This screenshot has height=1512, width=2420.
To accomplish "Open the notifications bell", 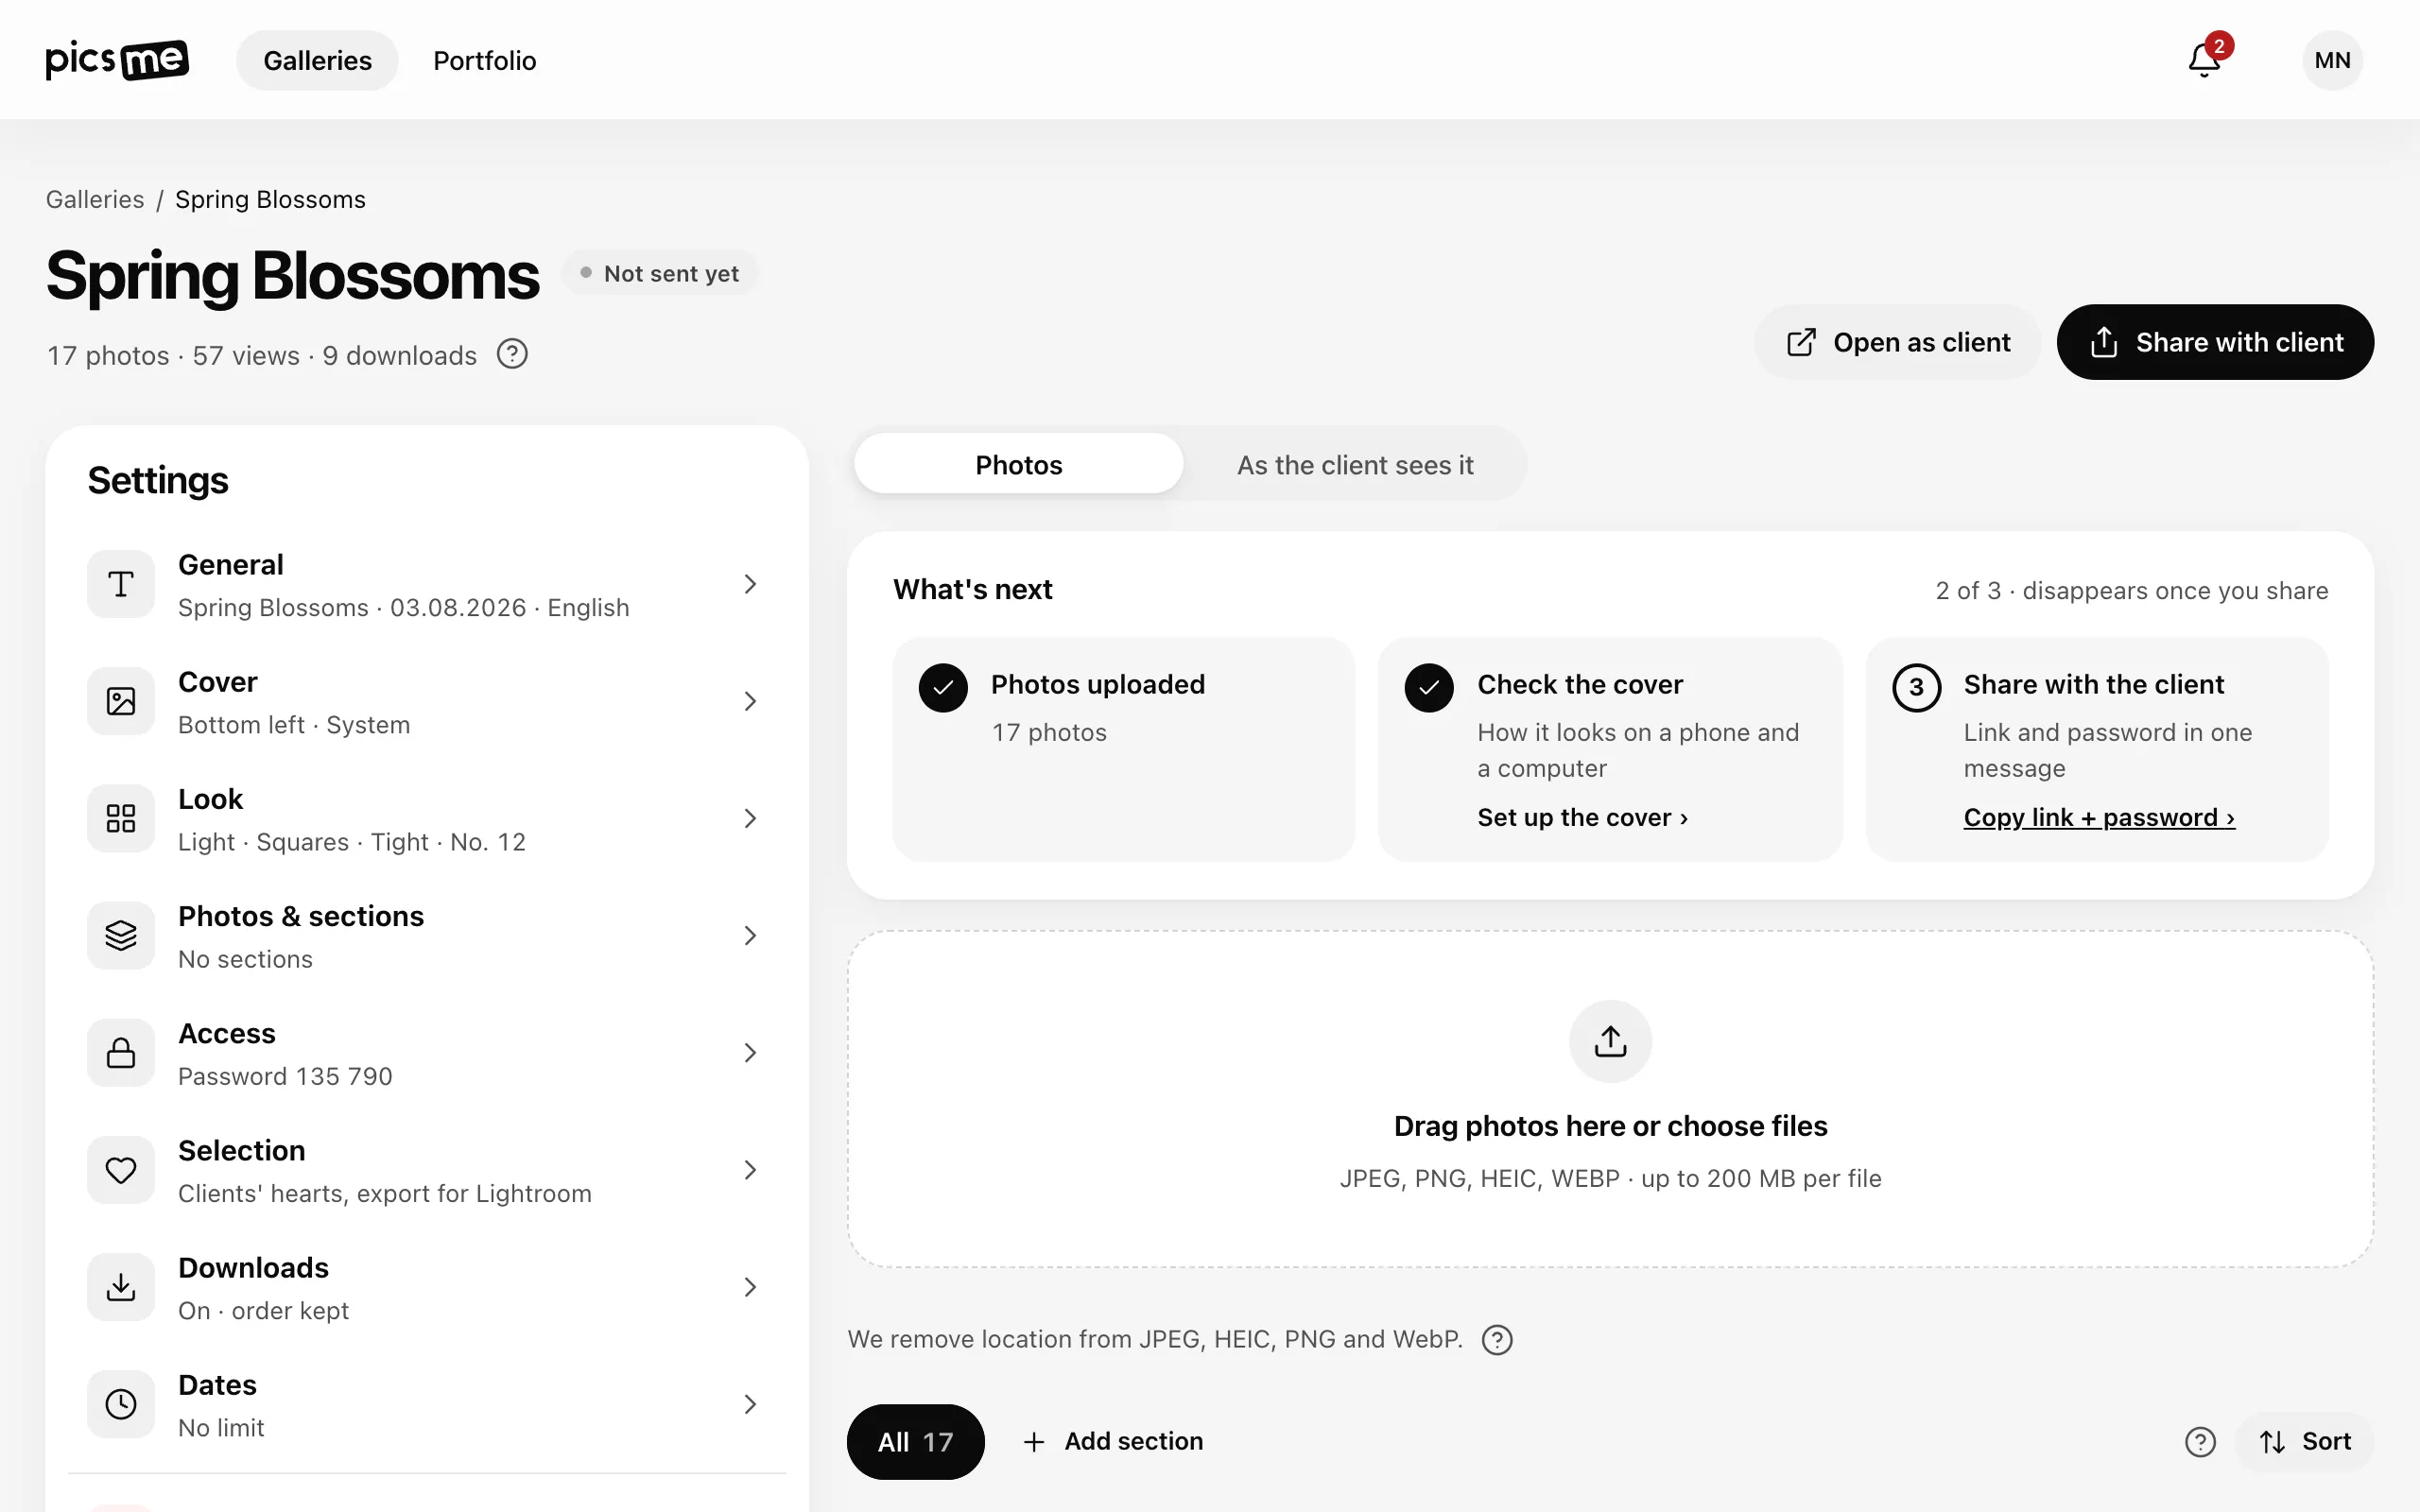I will click(x=2204, y=60).
